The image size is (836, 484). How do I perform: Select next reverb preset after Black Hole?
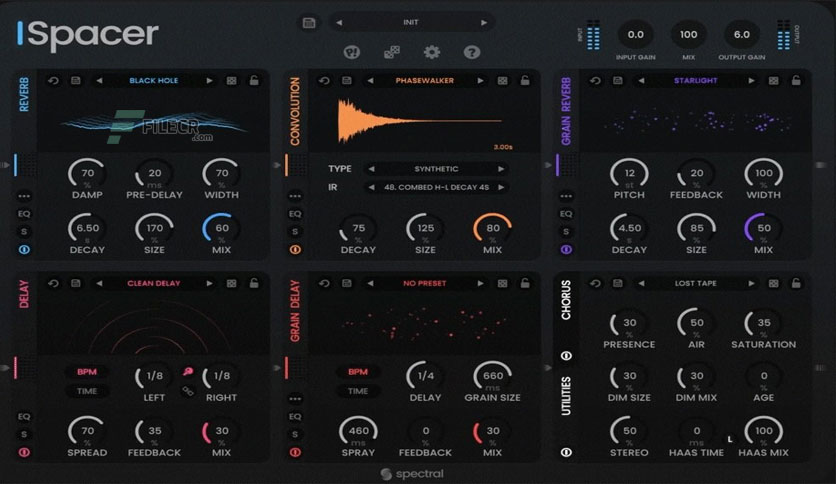pos(210,80)
